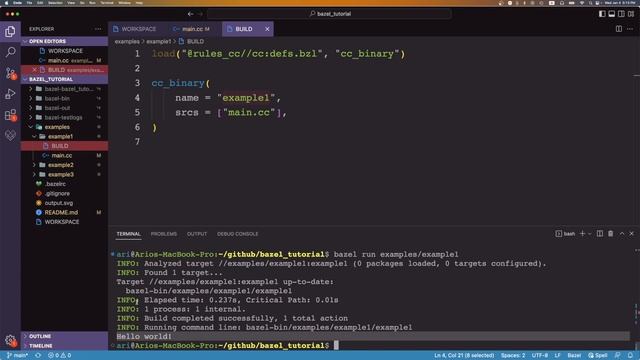
Task: Expand the bazel-out folder
Action: click(64, 108)
